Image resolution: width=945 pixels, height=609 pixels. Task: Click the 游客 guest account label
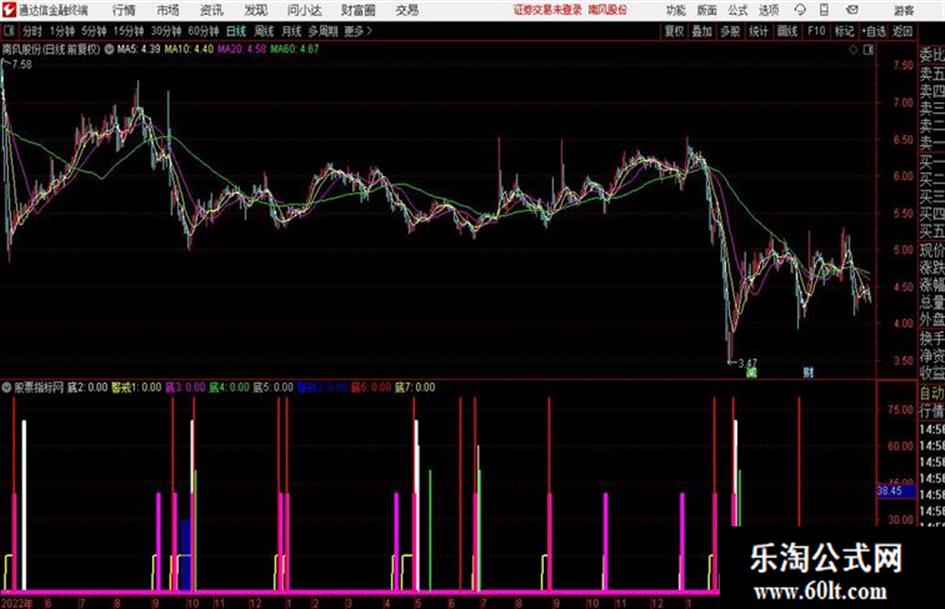904,10
